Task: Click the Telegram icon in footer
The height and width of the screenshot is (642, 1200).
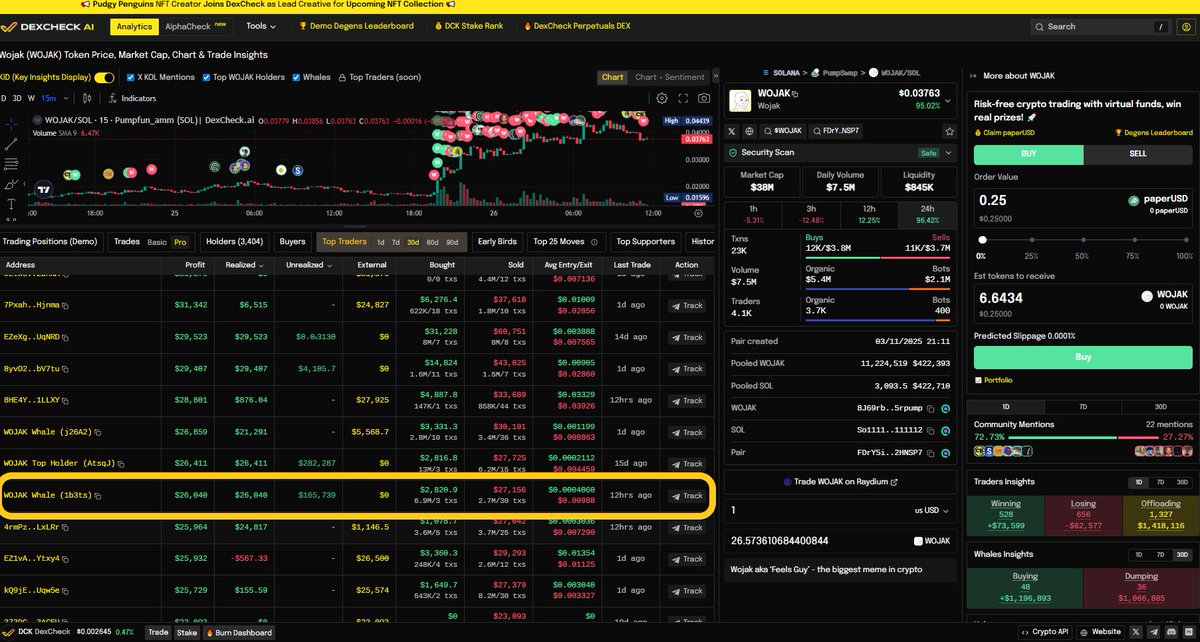Action: pyautogui.click(x=1155, y=632)
